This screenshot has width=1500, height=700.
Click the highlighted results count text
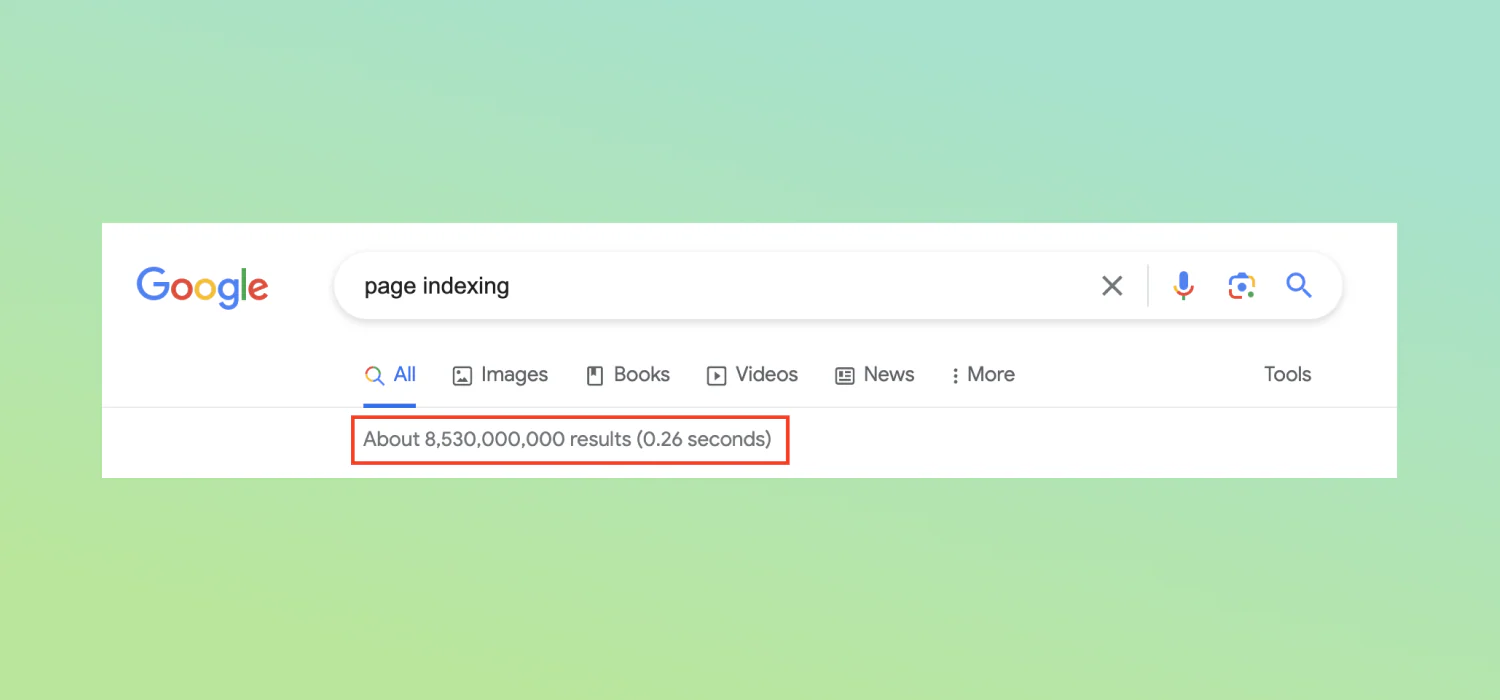567,439
